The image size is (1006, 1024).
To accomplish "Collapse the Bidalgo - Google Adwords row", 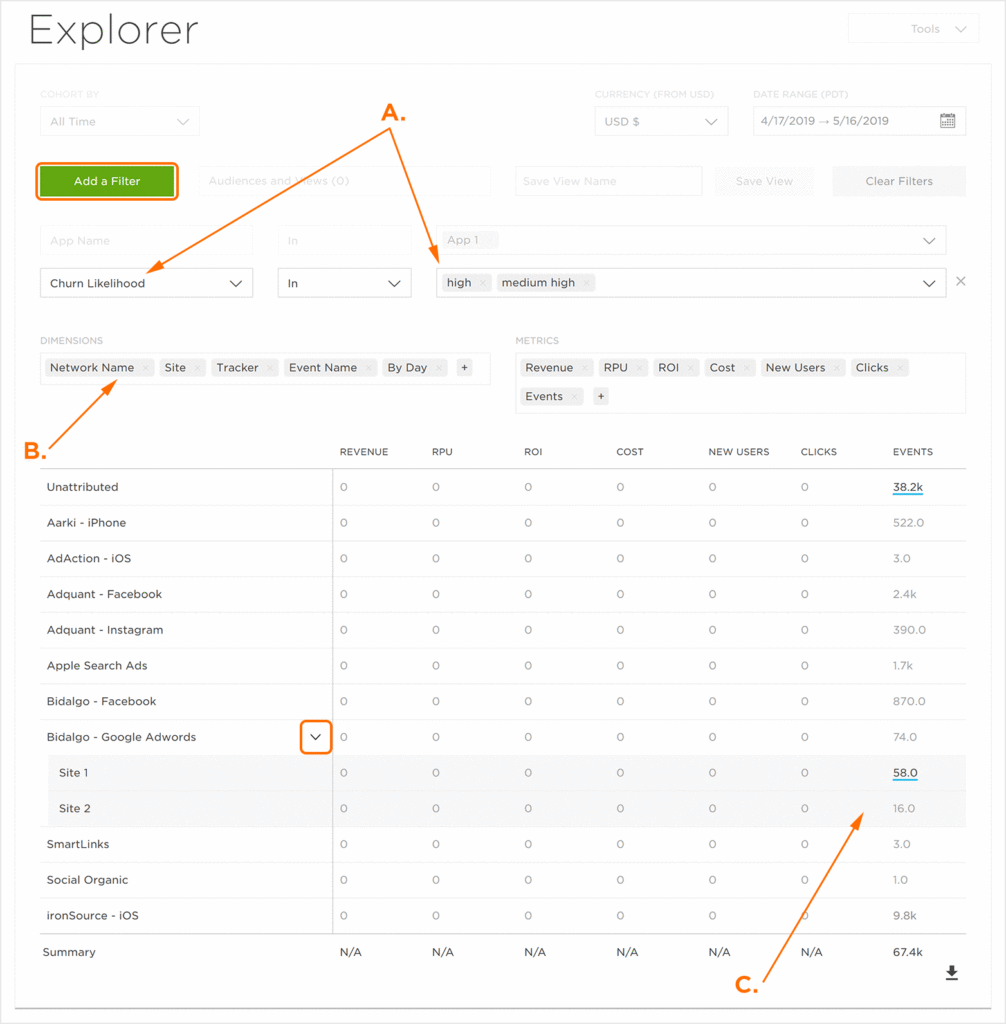I will [x=316, y=737].
